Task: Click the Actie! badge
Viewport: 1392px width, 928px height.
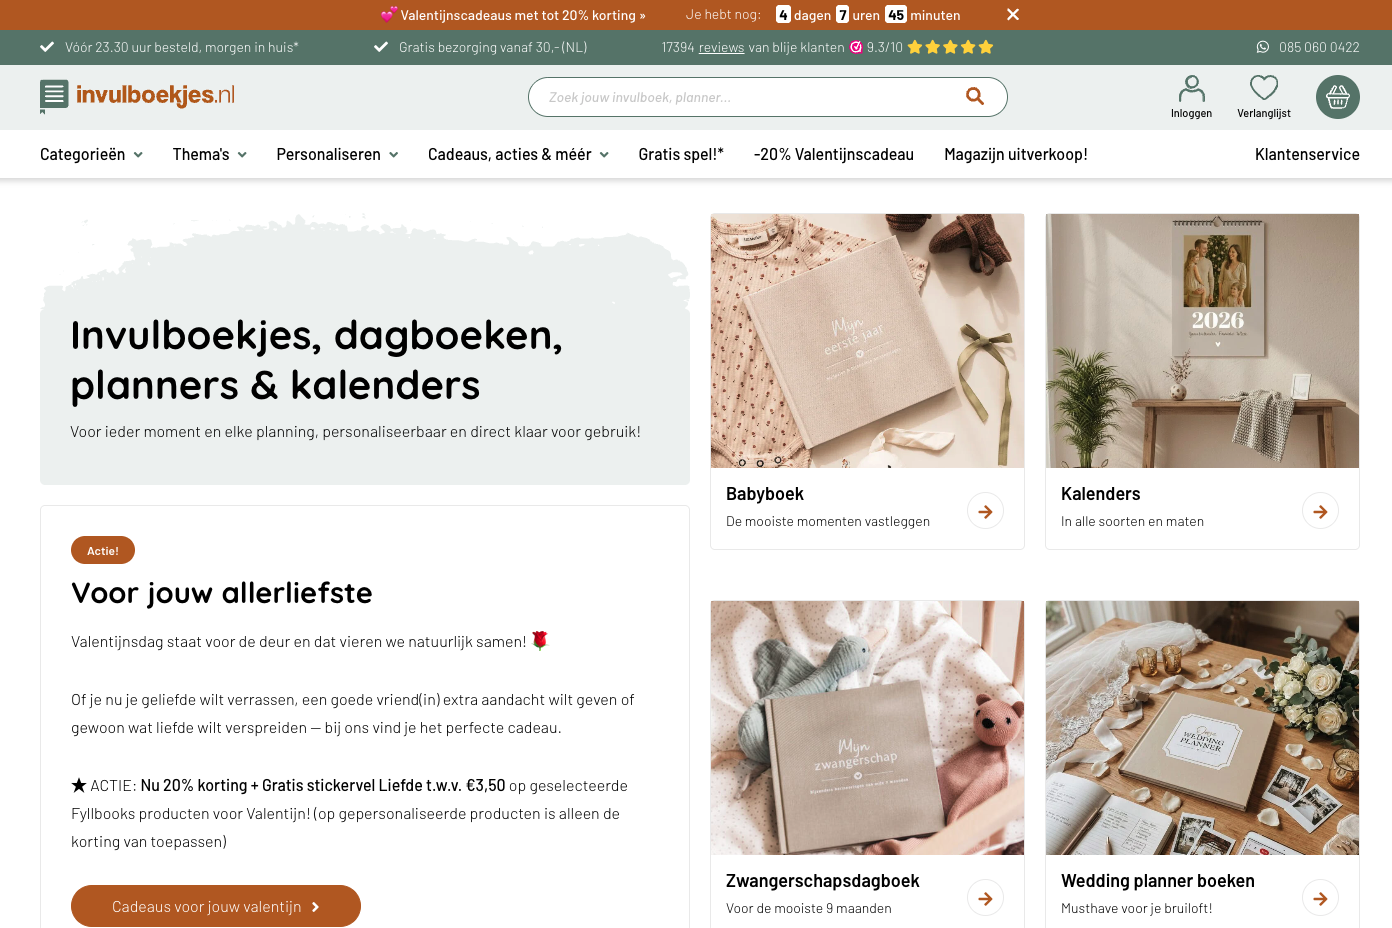Action: coord(103,550)
